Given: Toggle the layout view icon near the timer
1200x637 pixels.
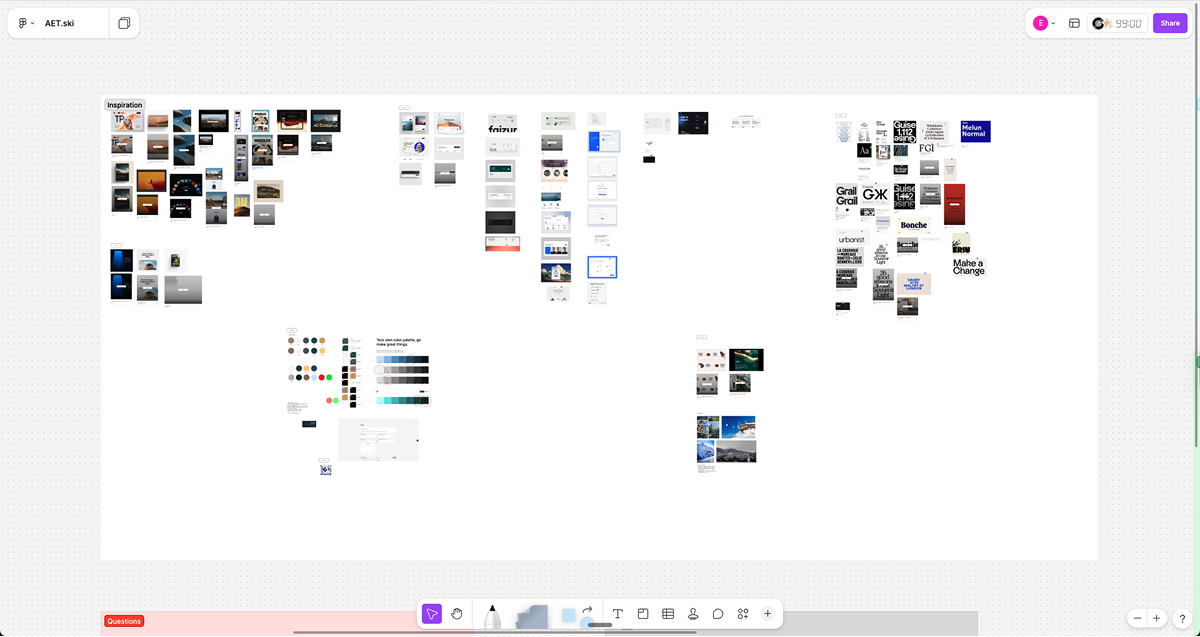Looking at the screenshot, I should click(x=1074, y=23).
